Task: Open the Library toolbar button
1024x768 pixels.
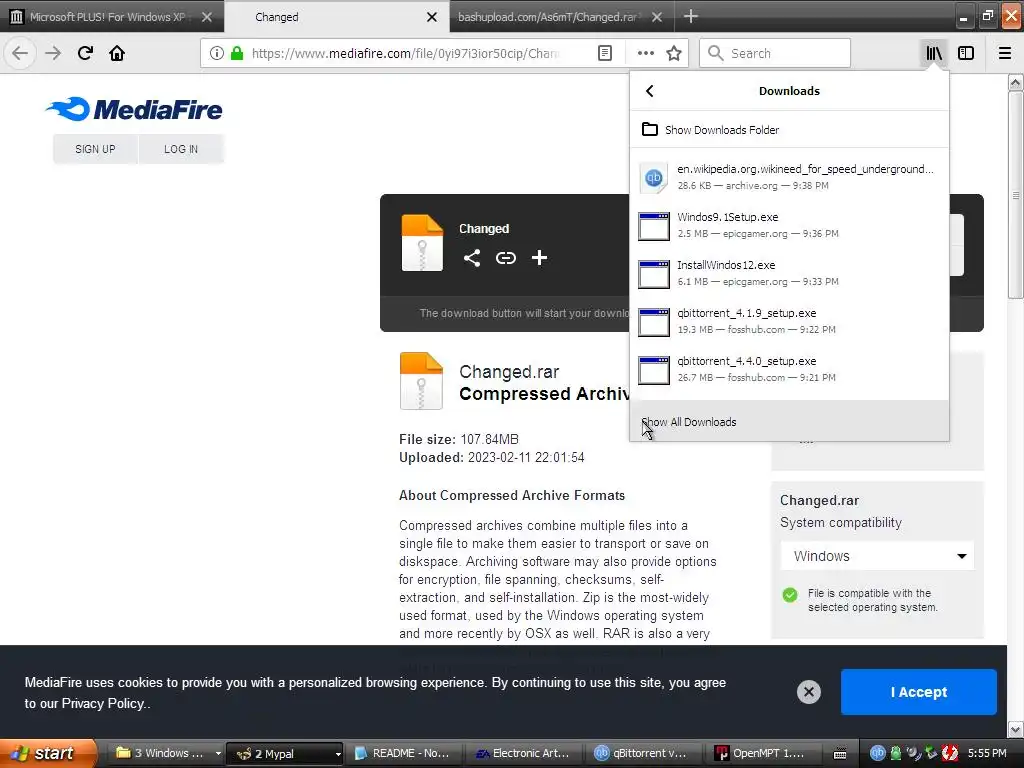Action: pyautogui.click(x=934, y=53)
